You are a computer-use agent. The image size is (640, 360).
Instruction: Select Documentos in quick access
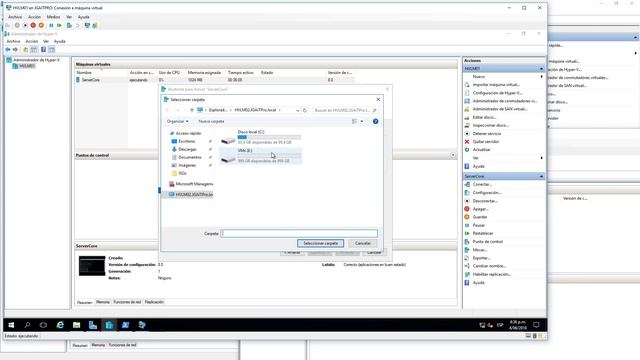(189, 157)
